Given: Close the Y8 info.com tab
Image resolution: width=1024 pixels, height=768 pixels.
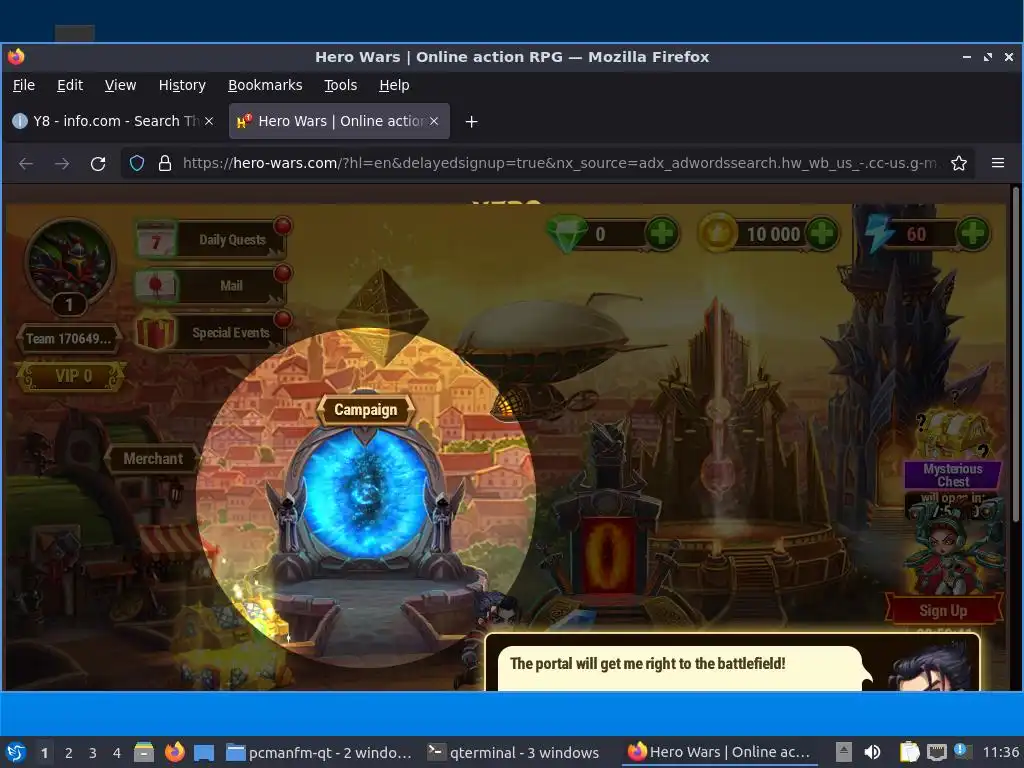Looking at the screenshot, I should [209, 121].
